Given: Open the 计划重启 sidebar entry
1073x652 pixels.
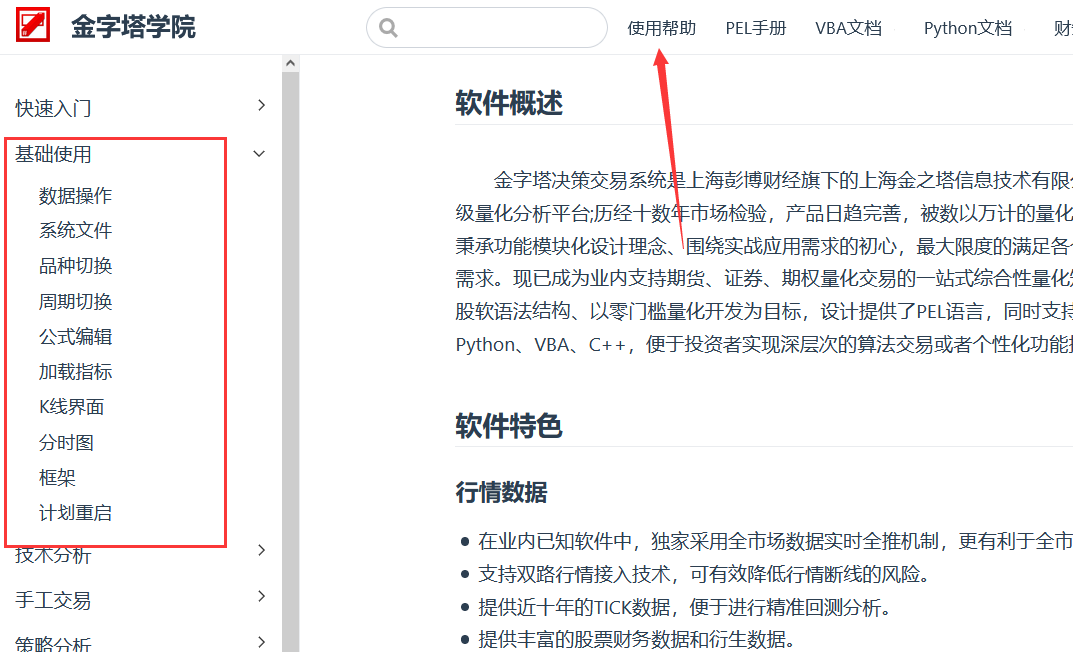Looking at the screenshot, I should pos(75,513).
